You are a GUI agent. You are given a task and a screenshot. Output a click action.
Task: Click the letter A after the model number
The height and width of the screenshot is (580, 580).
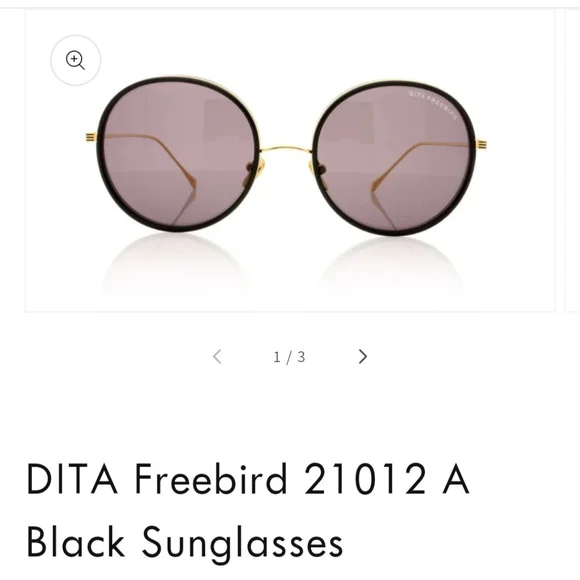click(456, 479)
